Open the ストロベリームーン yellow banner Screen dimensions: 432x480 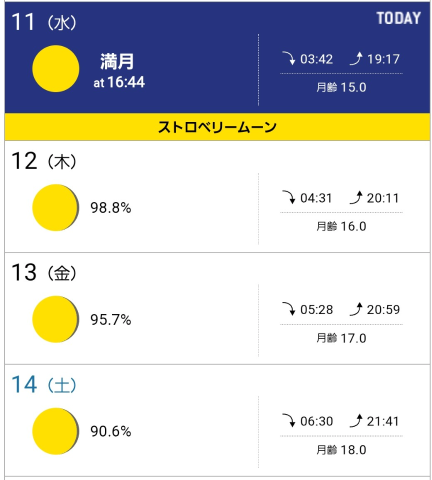[x=217, y=127]
